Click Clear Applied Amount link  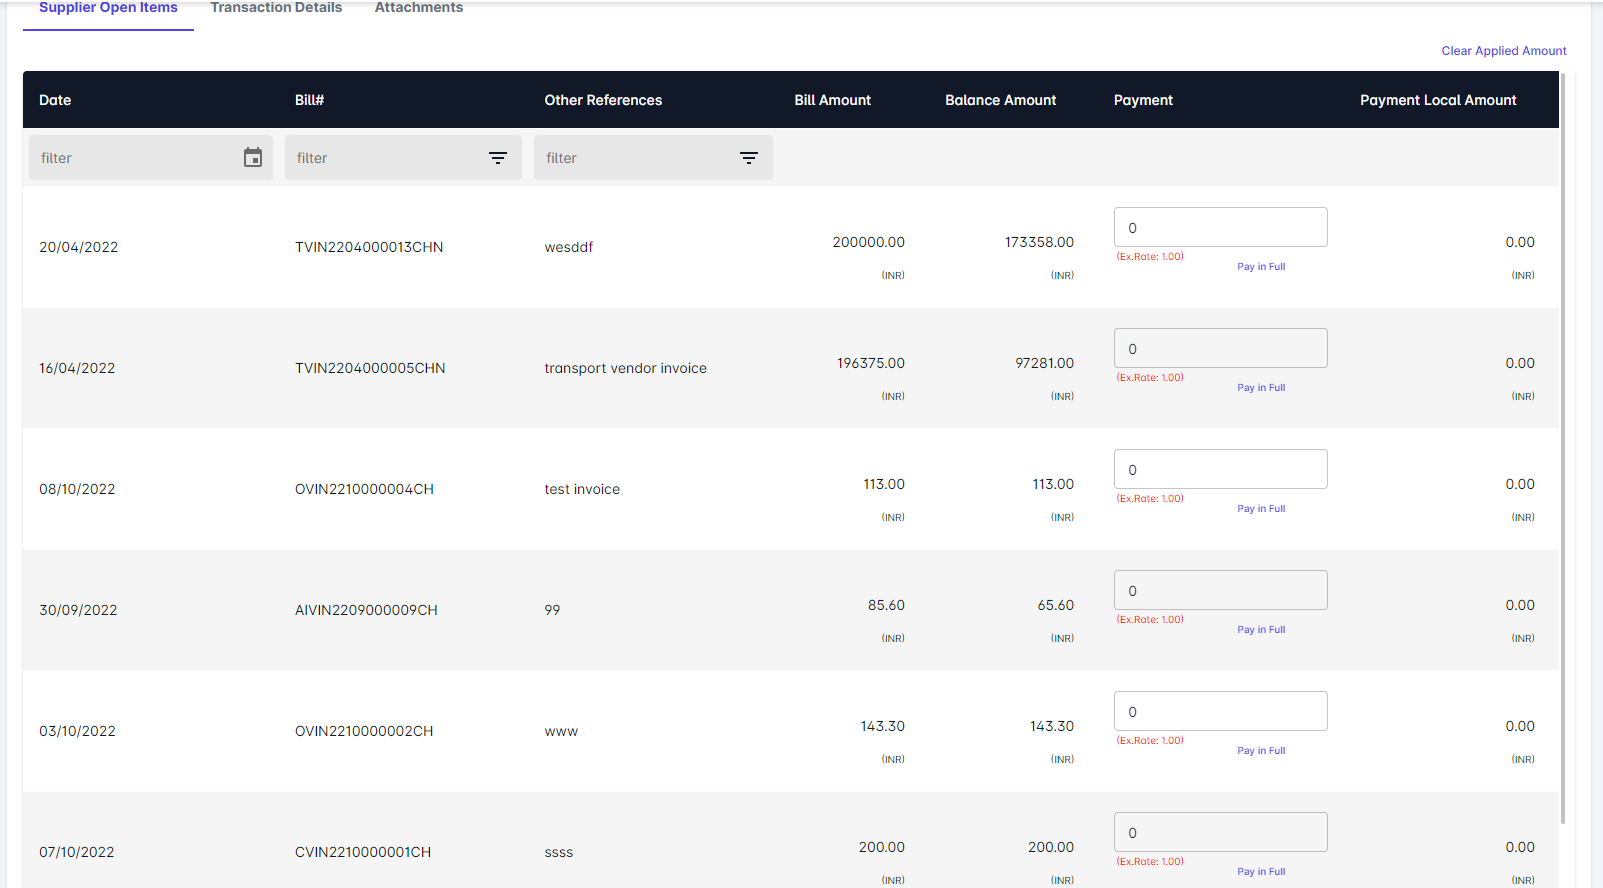[x=1504, y=51]
